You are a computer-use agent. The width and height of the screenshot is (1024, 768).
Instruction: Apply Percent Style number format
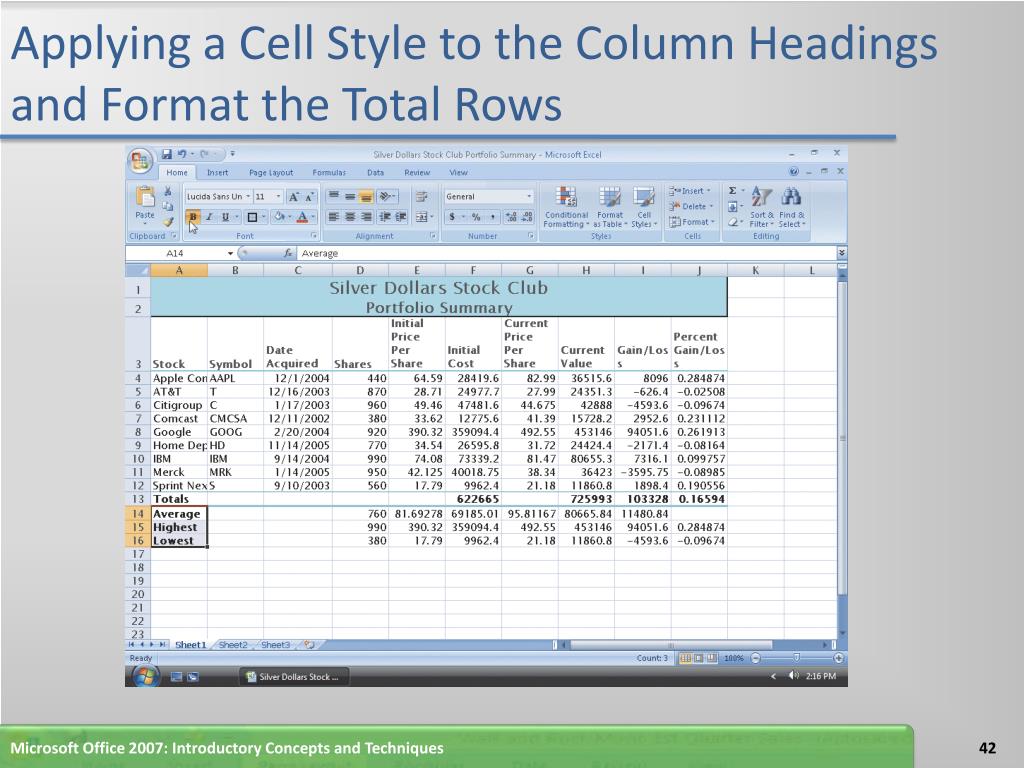476,217
